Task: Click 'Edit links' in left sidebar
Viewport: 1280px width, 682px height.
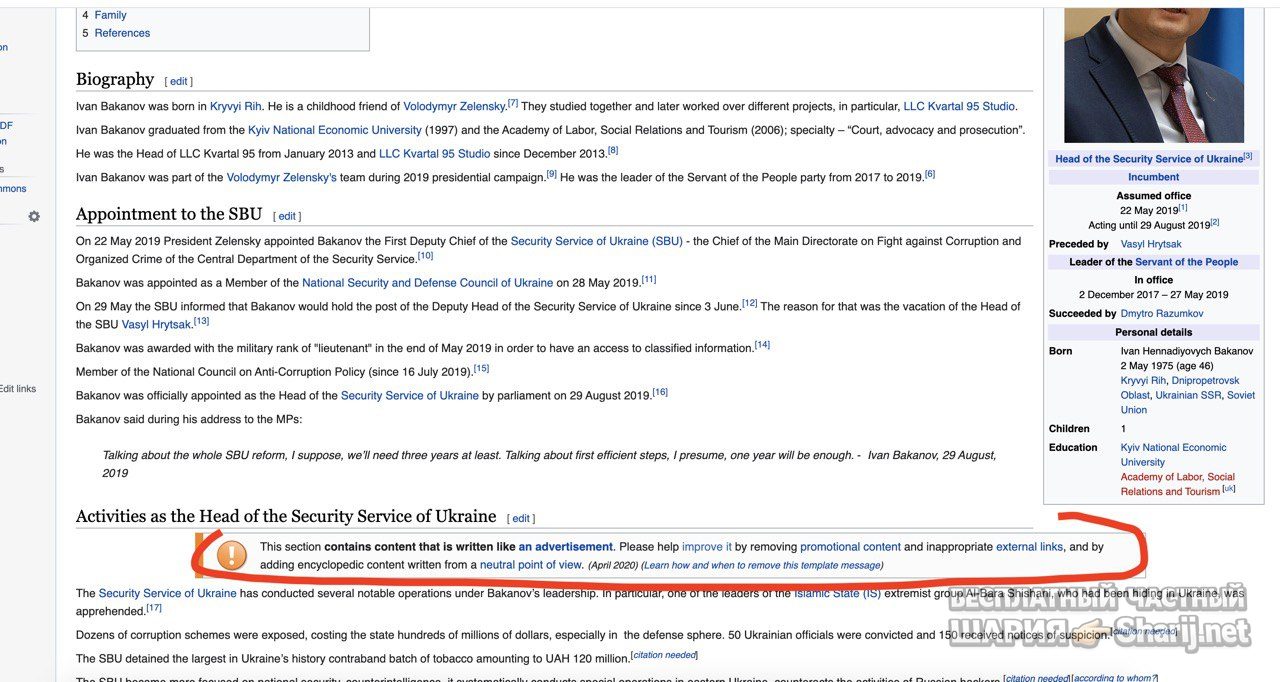Action: 18,389
